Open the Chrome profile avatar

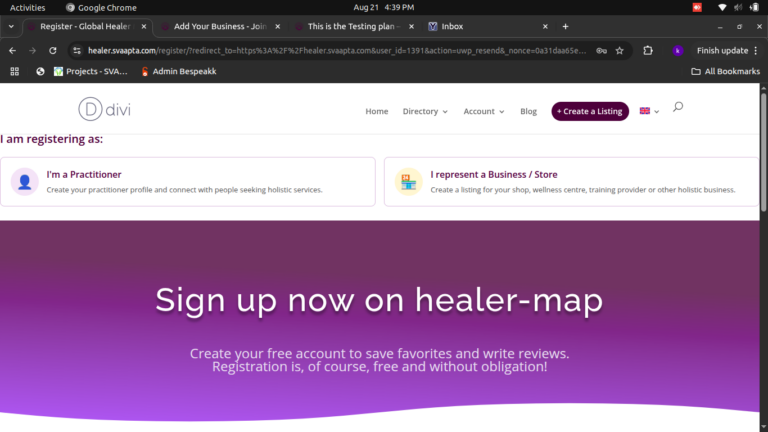[x=678, y=50]
